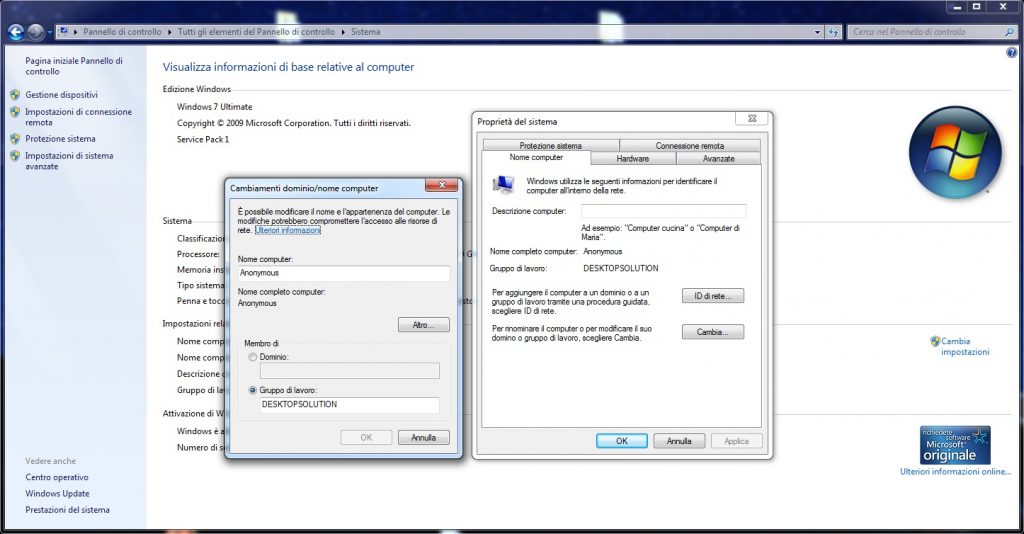Select Gruppo di lavoro radio button
This screenshot has height=534, width=1024.
pos(253,390)
